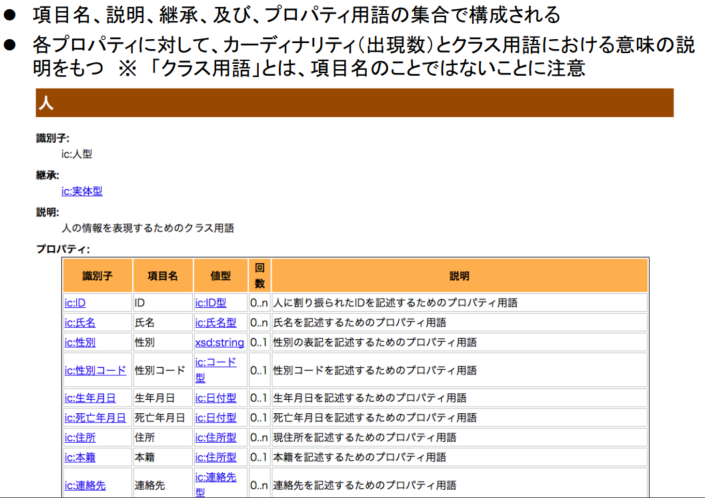Click the ic:ID identifier link
The width and height of the screenshot is (705, 498).
click(x=75, y=302)
